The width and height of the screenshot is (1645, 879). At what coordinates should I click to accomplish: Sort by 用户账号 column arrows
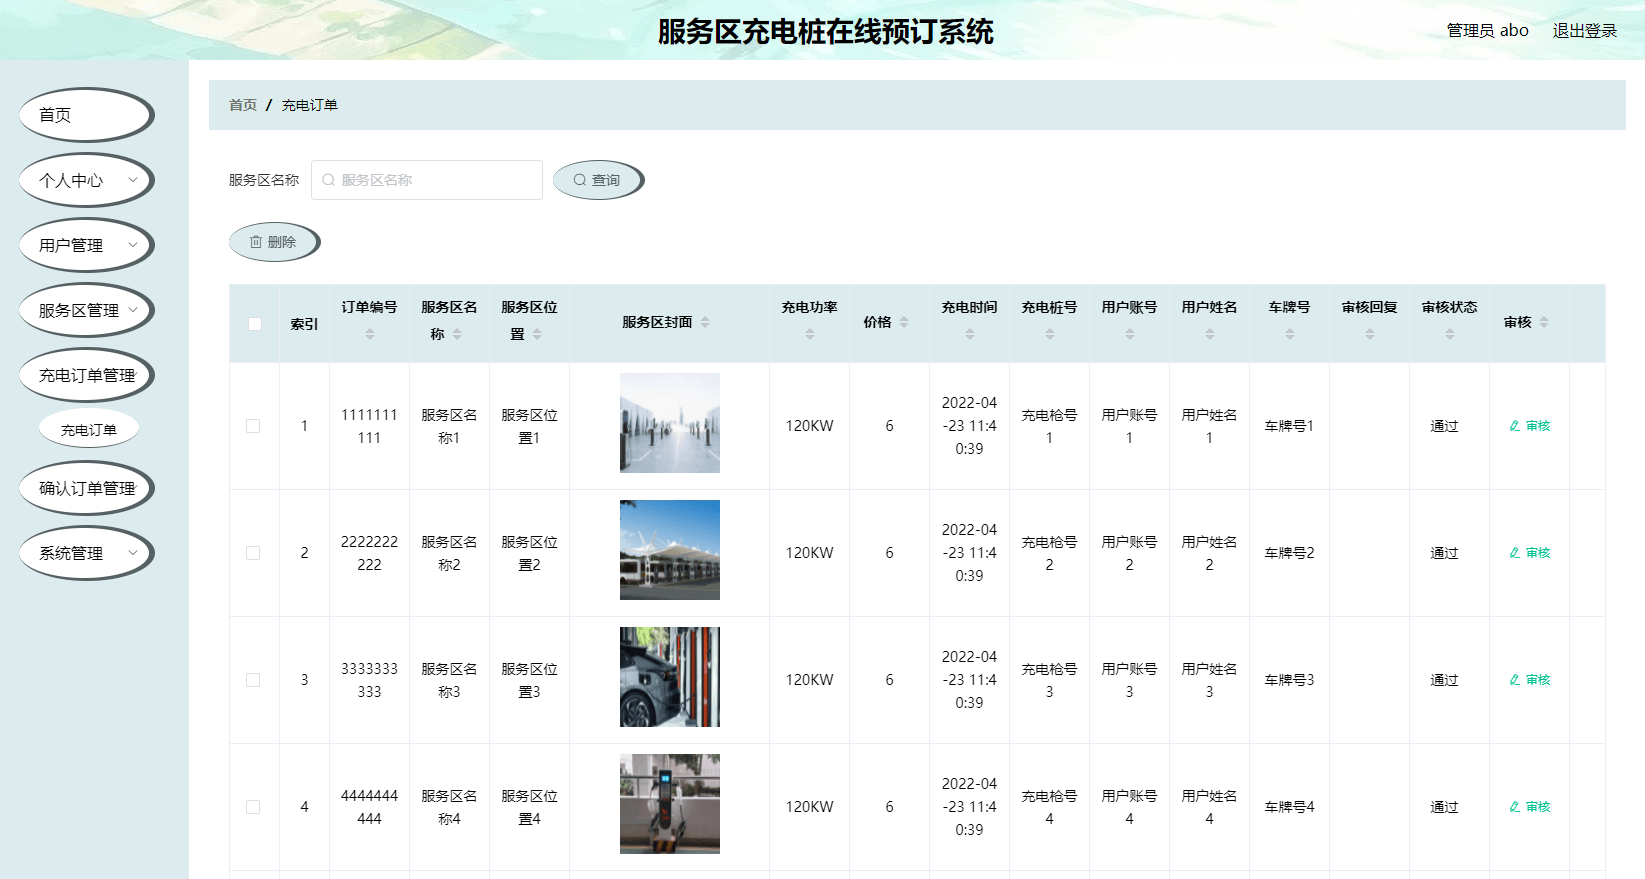click(x=1130, y=335)
